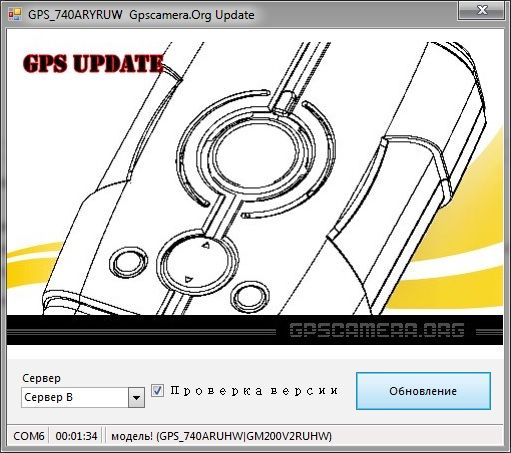This screenshot has width=511, height=453.
Task: Click the модель! GPS_740ARUHW status message
Action: click(221, 436)
